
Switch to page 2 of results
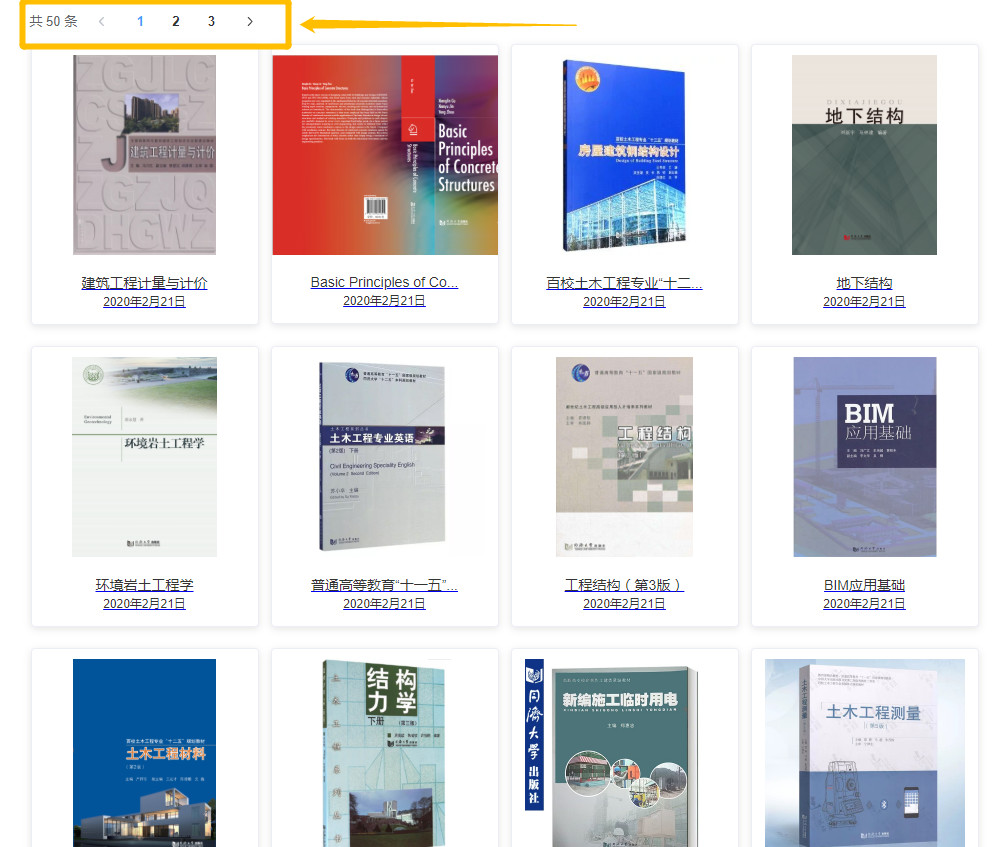tap(176, 21)
